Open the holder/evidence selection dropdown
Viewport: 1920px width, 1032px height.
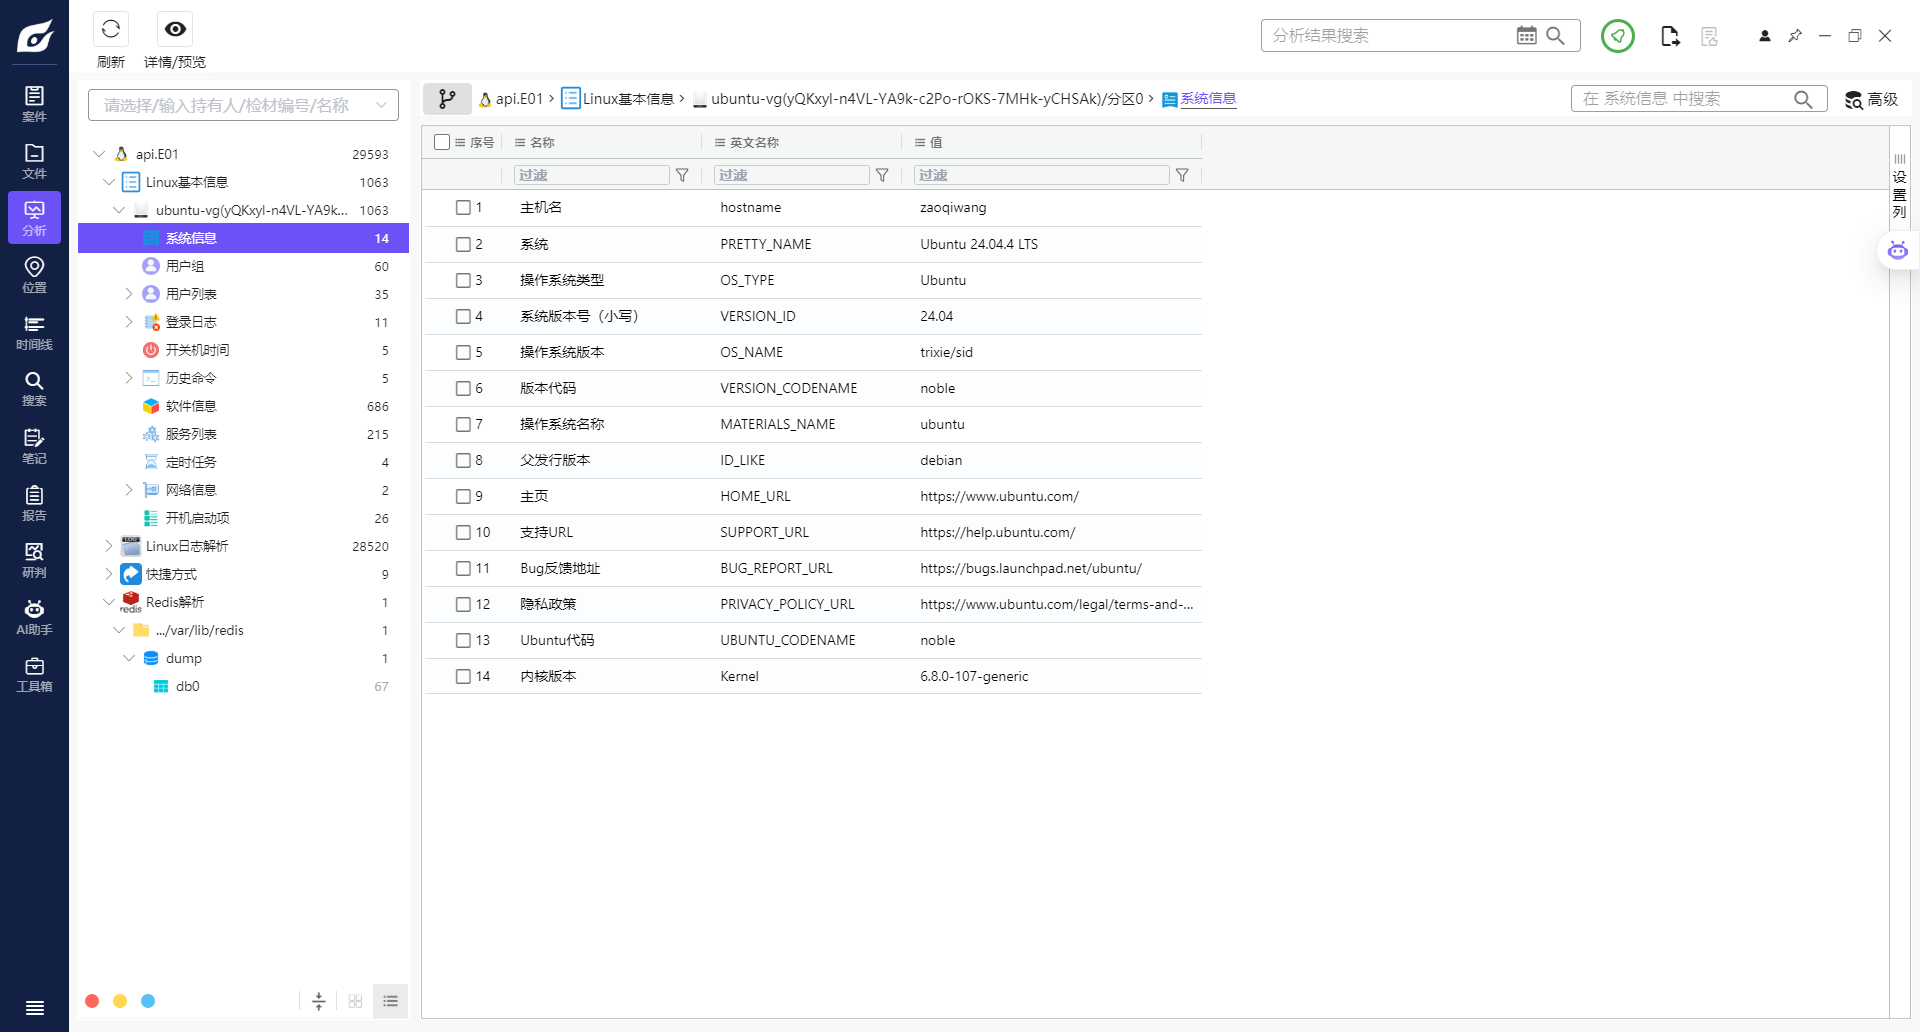pos(243,105)
